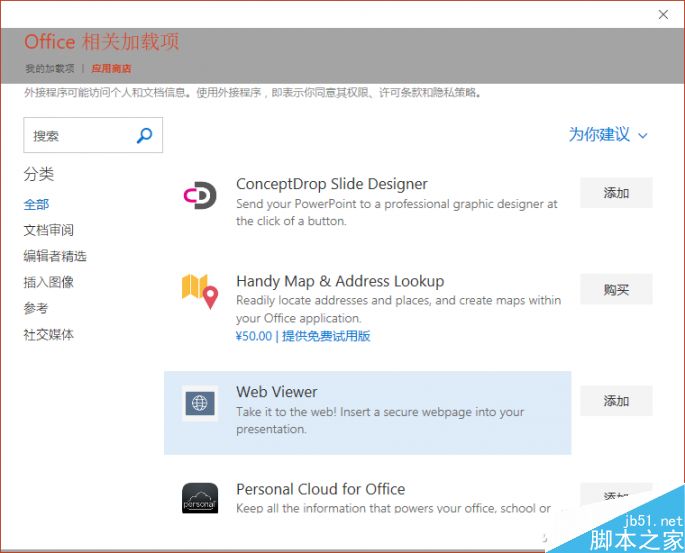Open the Web Viewer title
The image size is (685, 553).
tap(277, 392)
